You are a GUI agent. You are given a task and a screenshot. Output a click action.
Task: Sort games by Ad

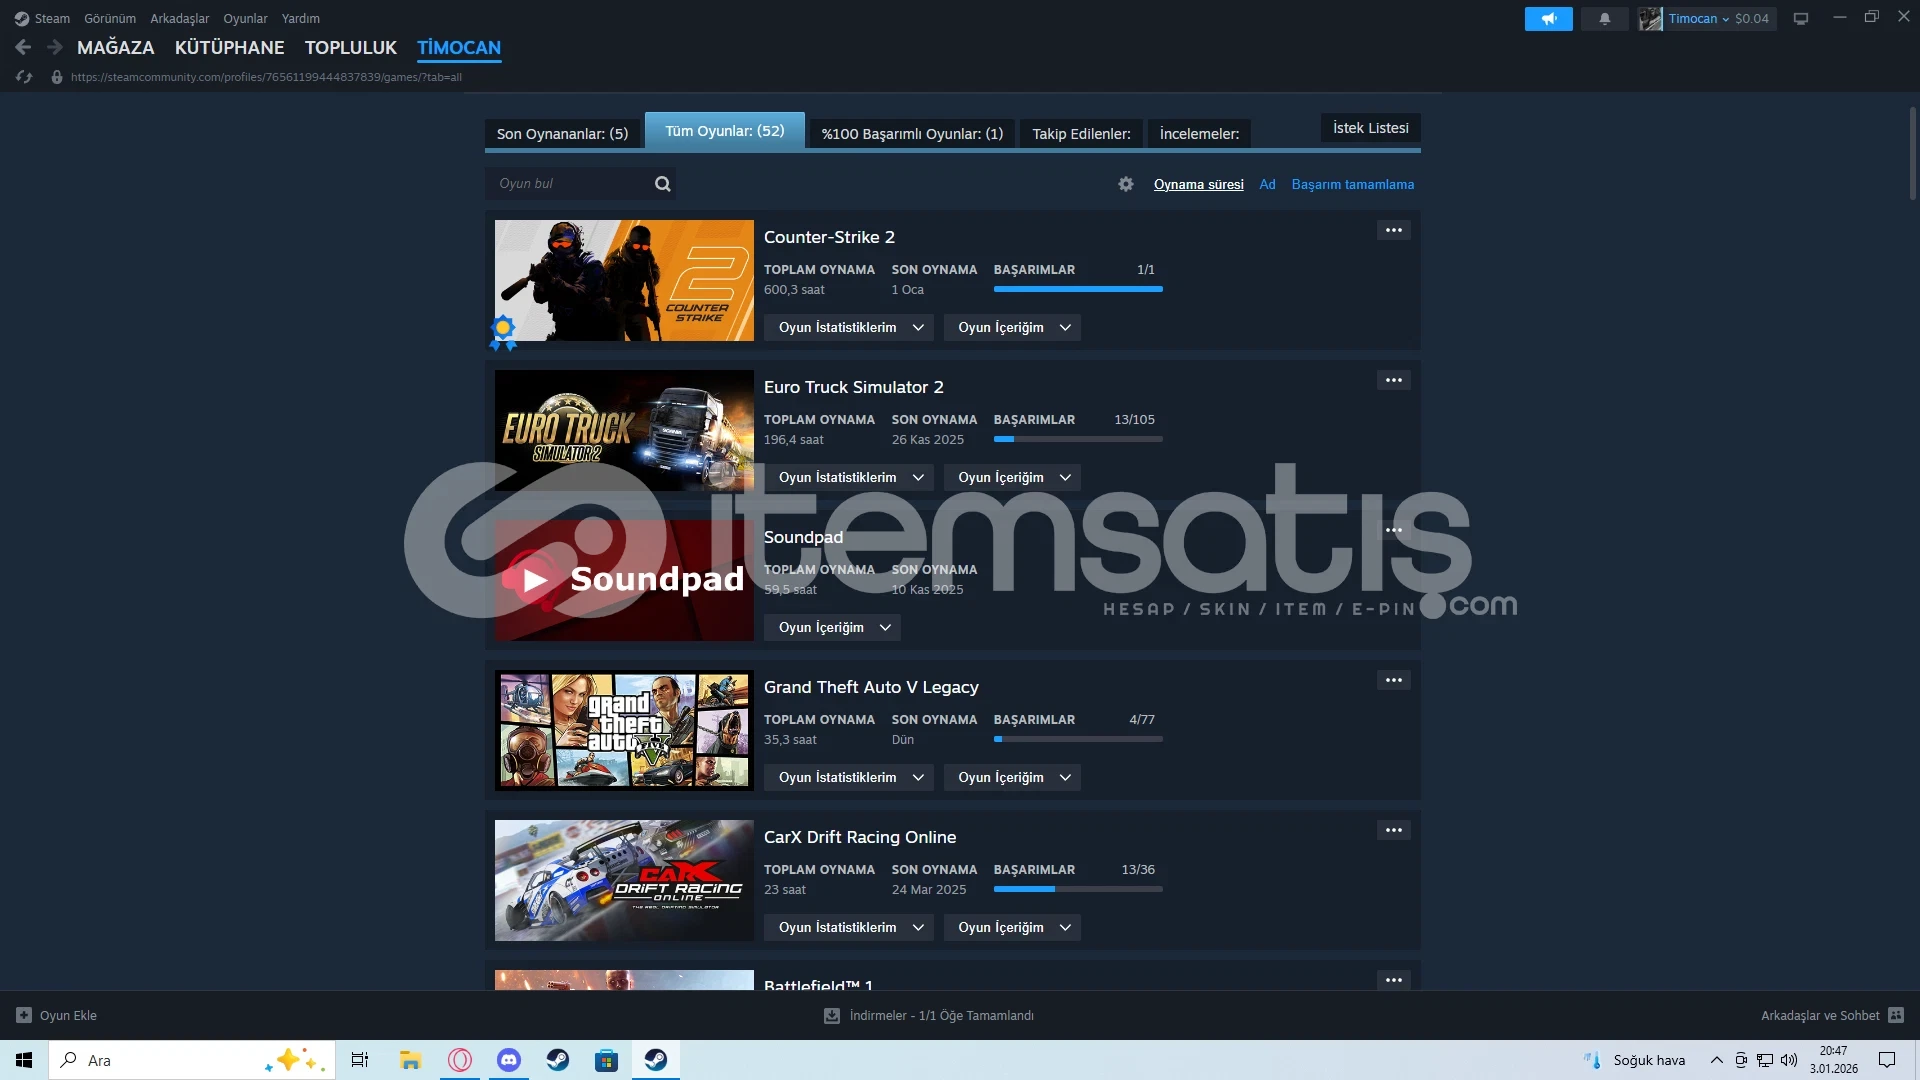[x=1267, y=185]
